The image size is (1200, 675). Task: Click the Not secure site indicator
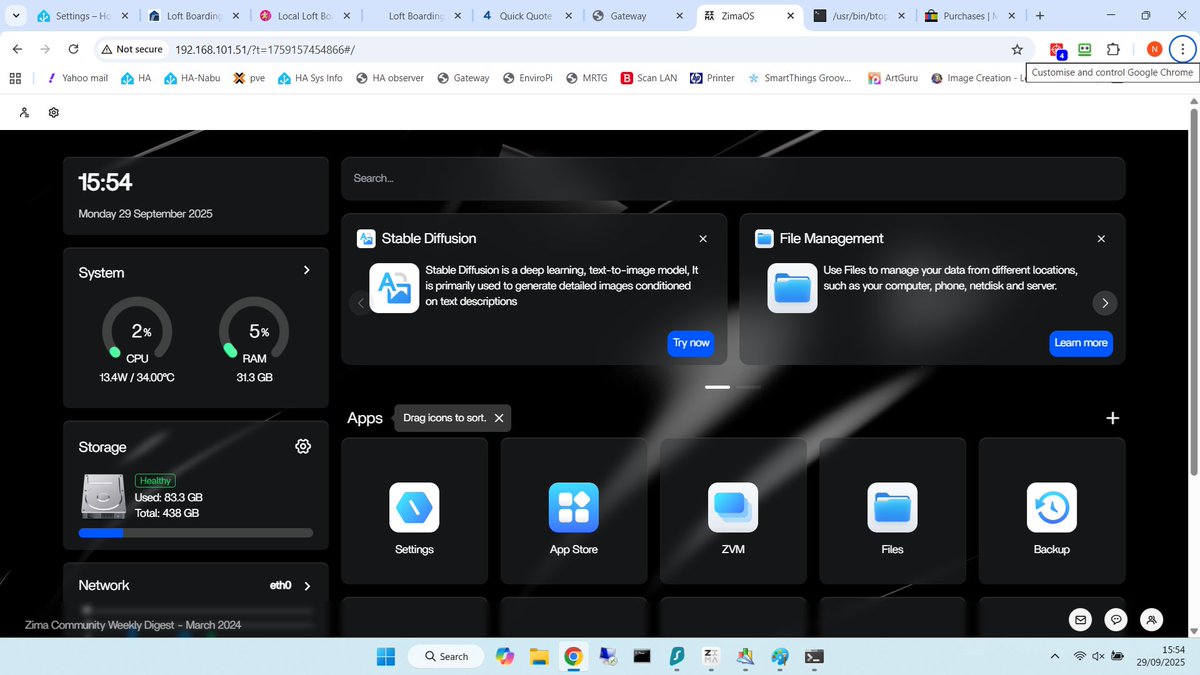pyautogui.click(x=131, y=49)
